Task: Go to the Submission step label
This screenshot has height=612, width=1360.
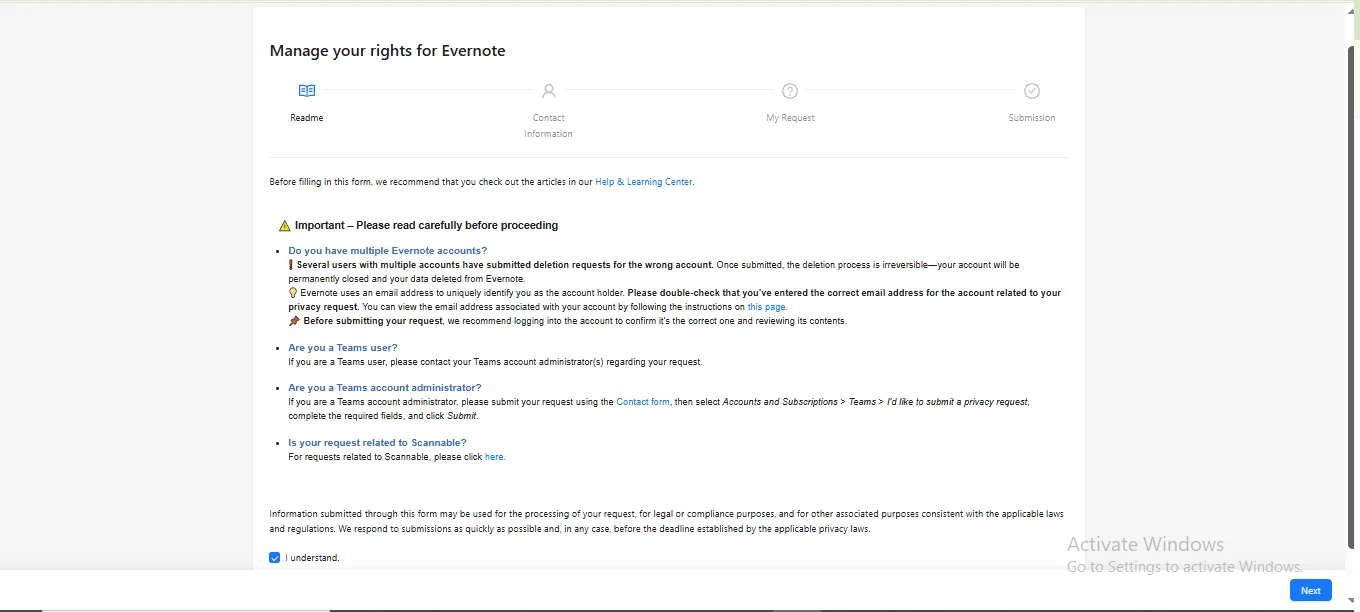Action: click(x=1032, y=118)
